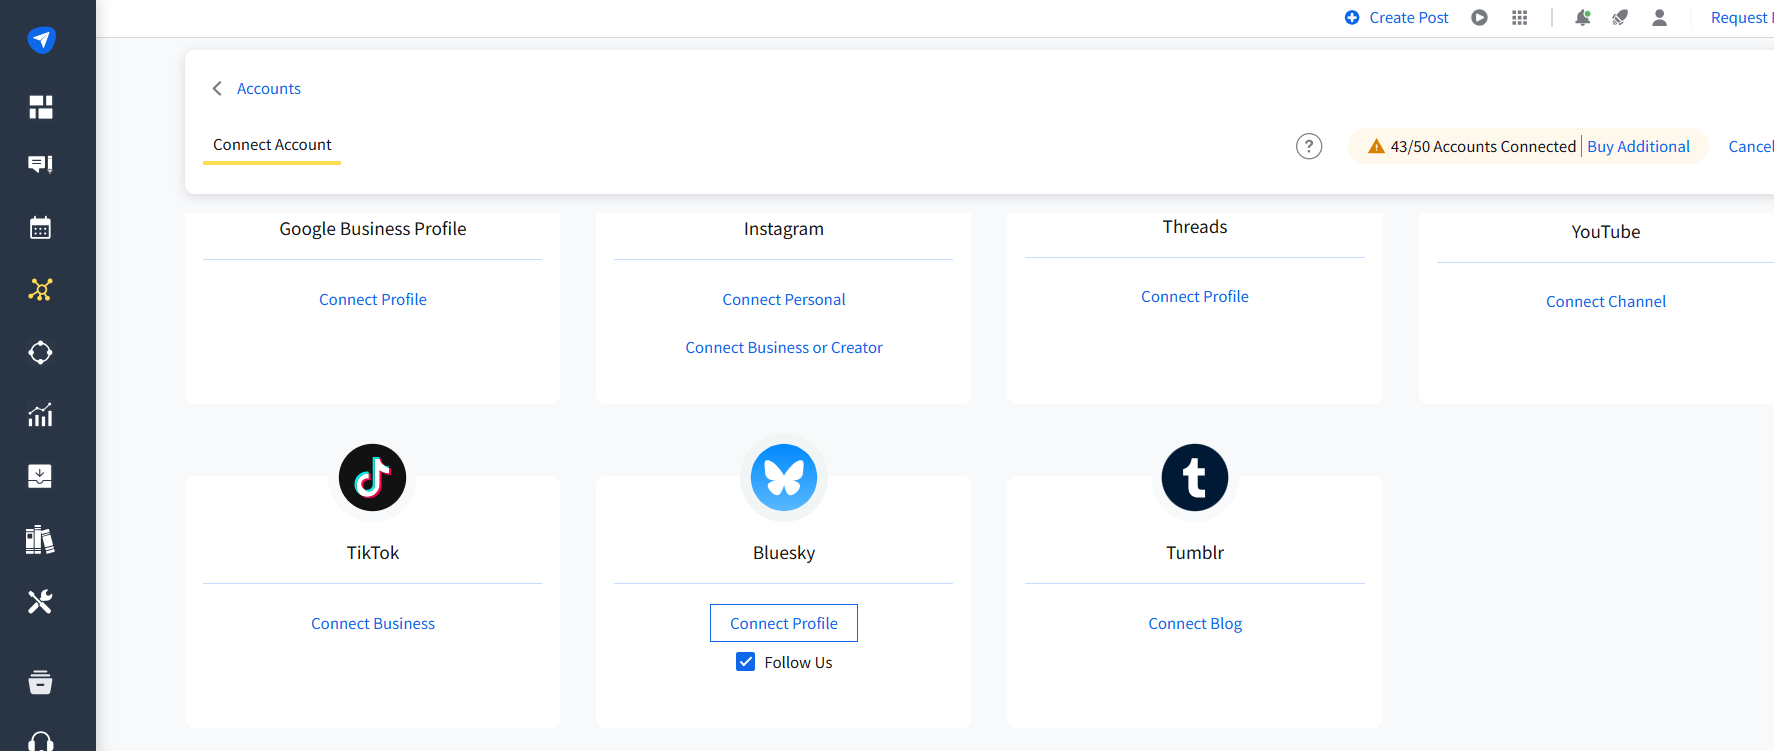Select the Connect Account tab
This screenshot has width=1774, height=751.
[272, 145]
